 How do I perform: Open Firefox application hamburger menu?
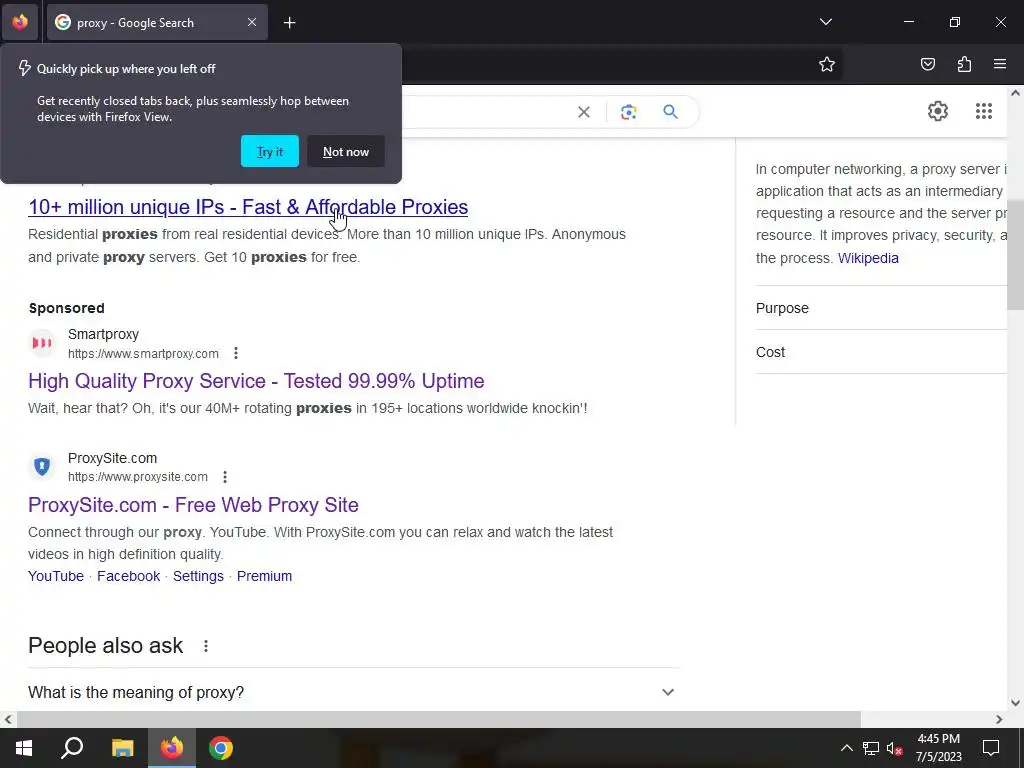click(1000, 64)
